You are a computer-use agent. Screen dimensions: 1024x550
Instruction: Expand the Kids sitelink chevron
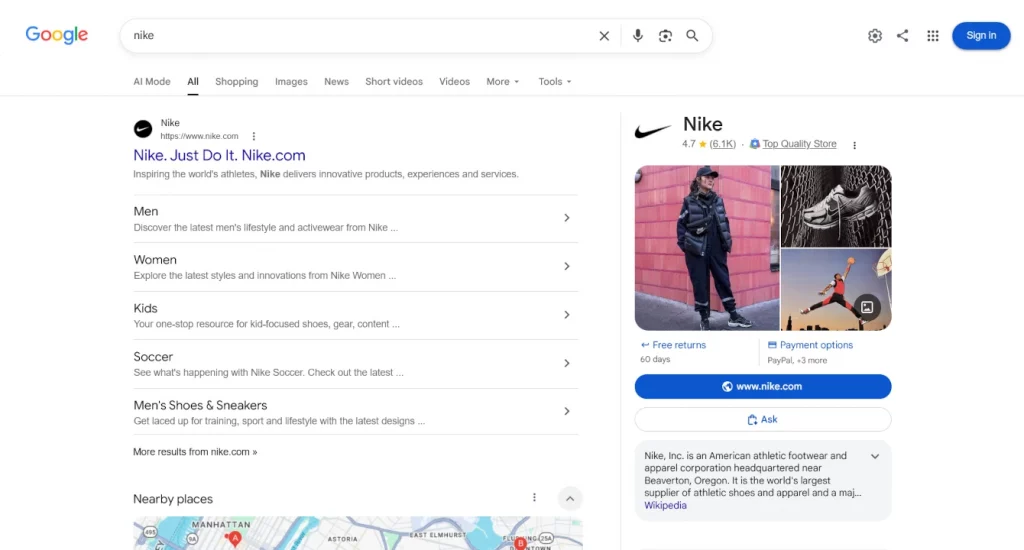pyautogui.click(x=567, y=315)
